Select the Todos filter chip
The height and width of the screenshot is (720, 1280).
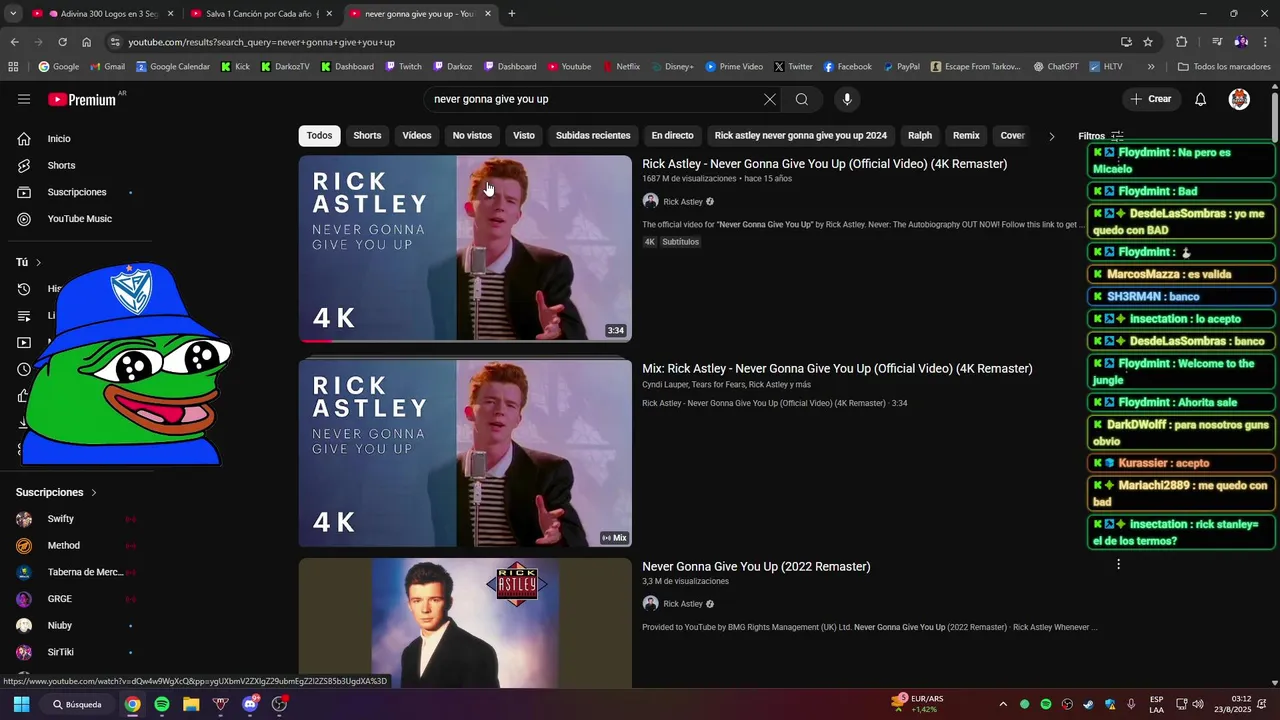tap(320, 136)
